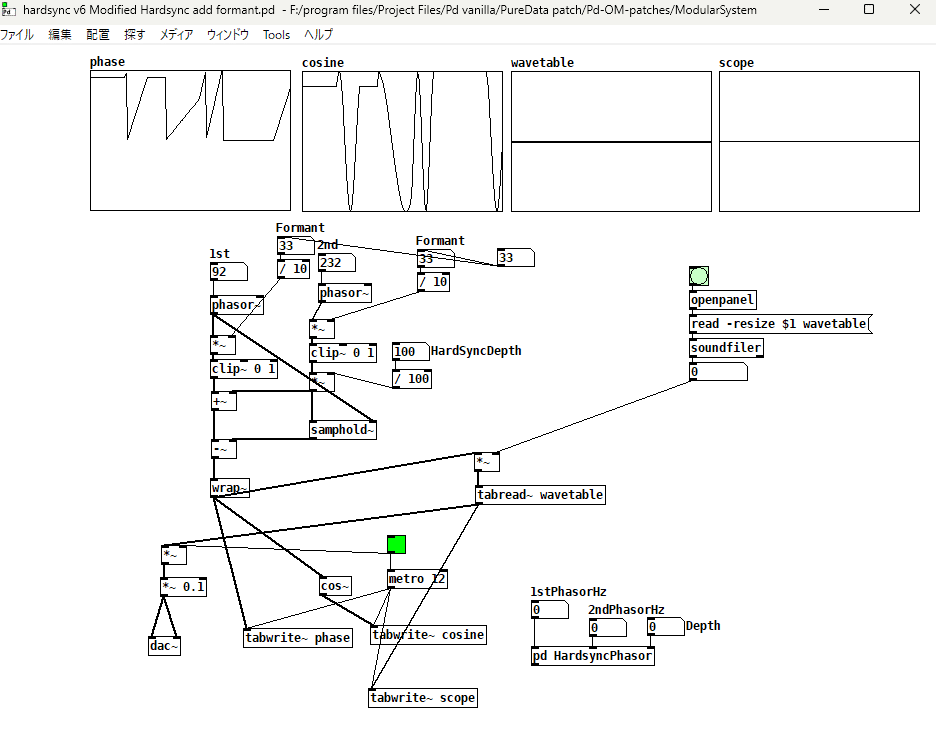Toggle the green metro toggle box
The height and width of the screenshot is (746, 936).
395,543
